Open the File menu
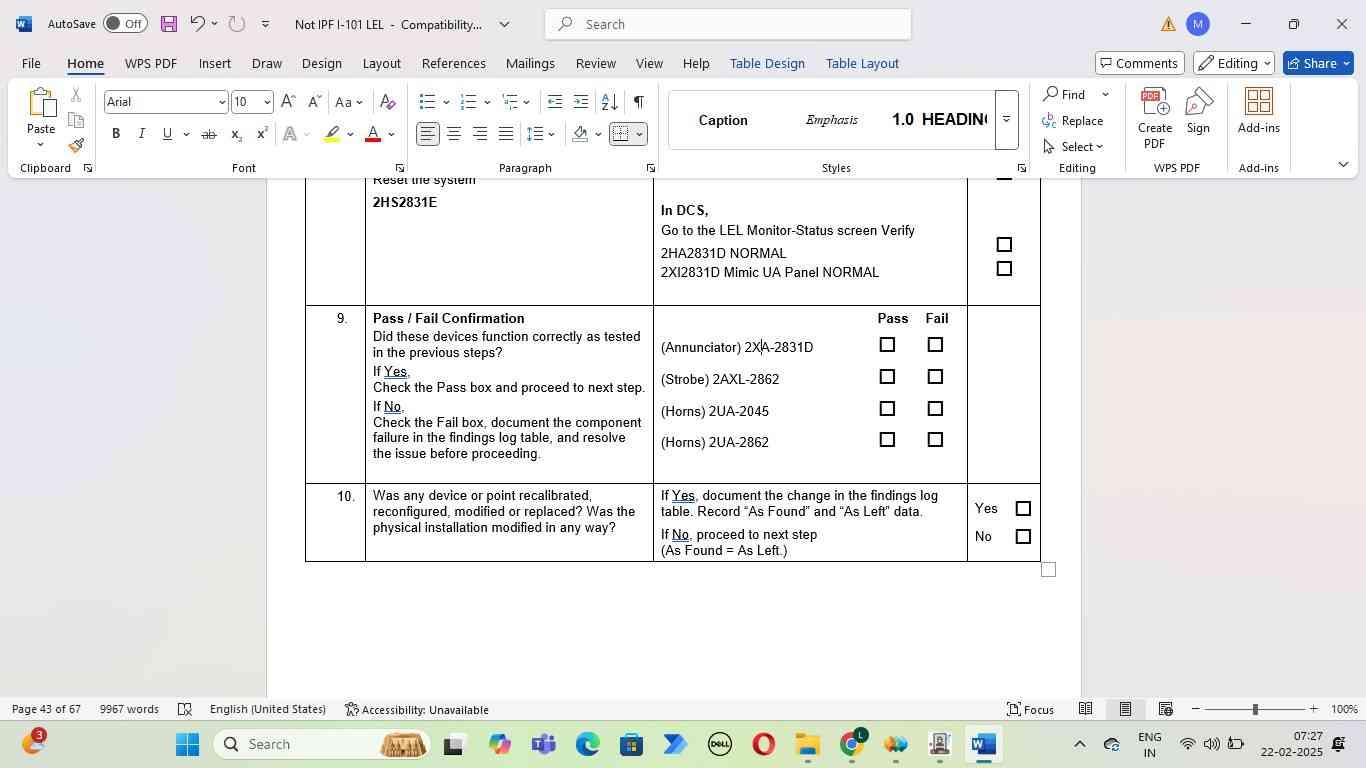This screenshot has width=1366, height=768. point(31,63)
